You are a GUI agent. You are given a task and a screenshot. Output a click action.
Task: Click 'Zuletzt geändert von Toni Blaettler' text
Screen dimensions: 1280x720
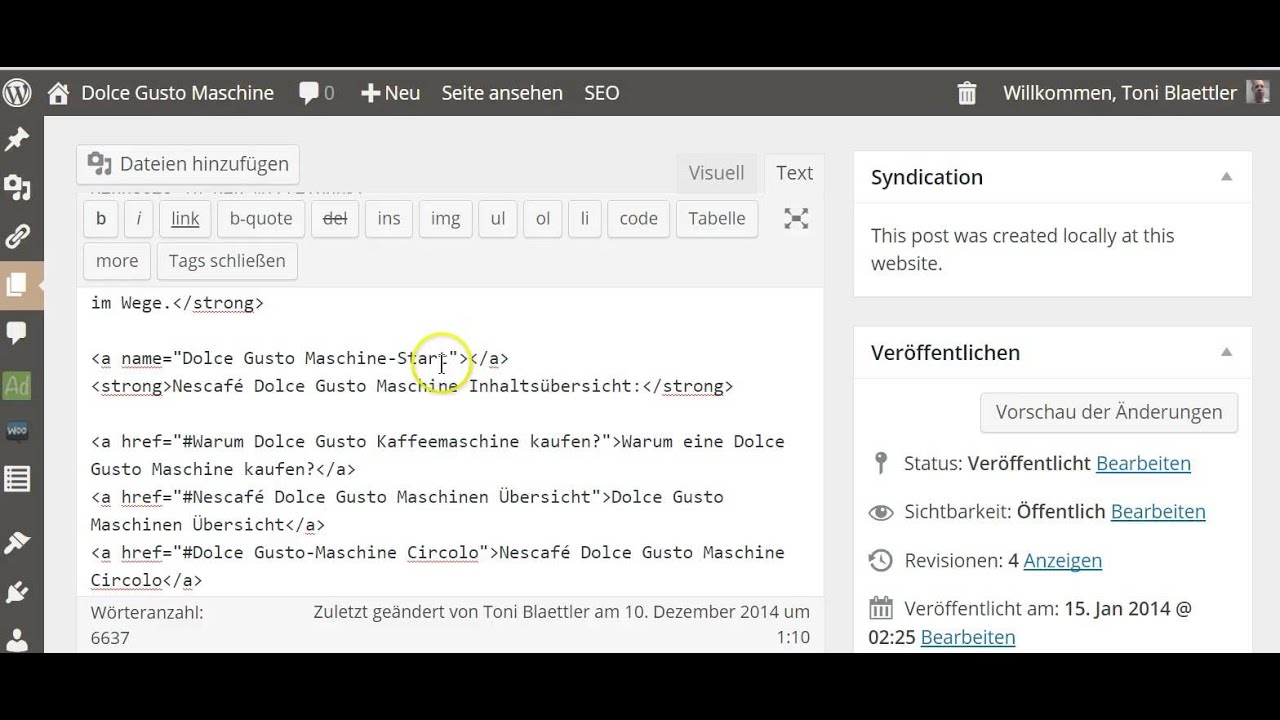tap(451, 612)
